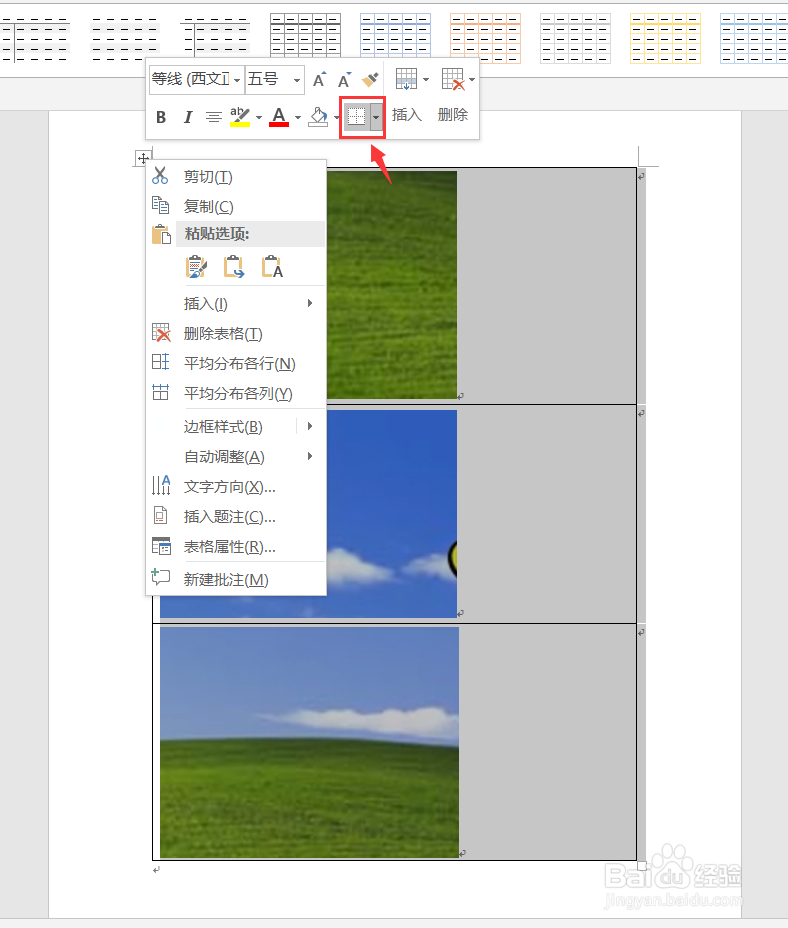Click the 删除 label in mini toolbar

coord(453,115)
